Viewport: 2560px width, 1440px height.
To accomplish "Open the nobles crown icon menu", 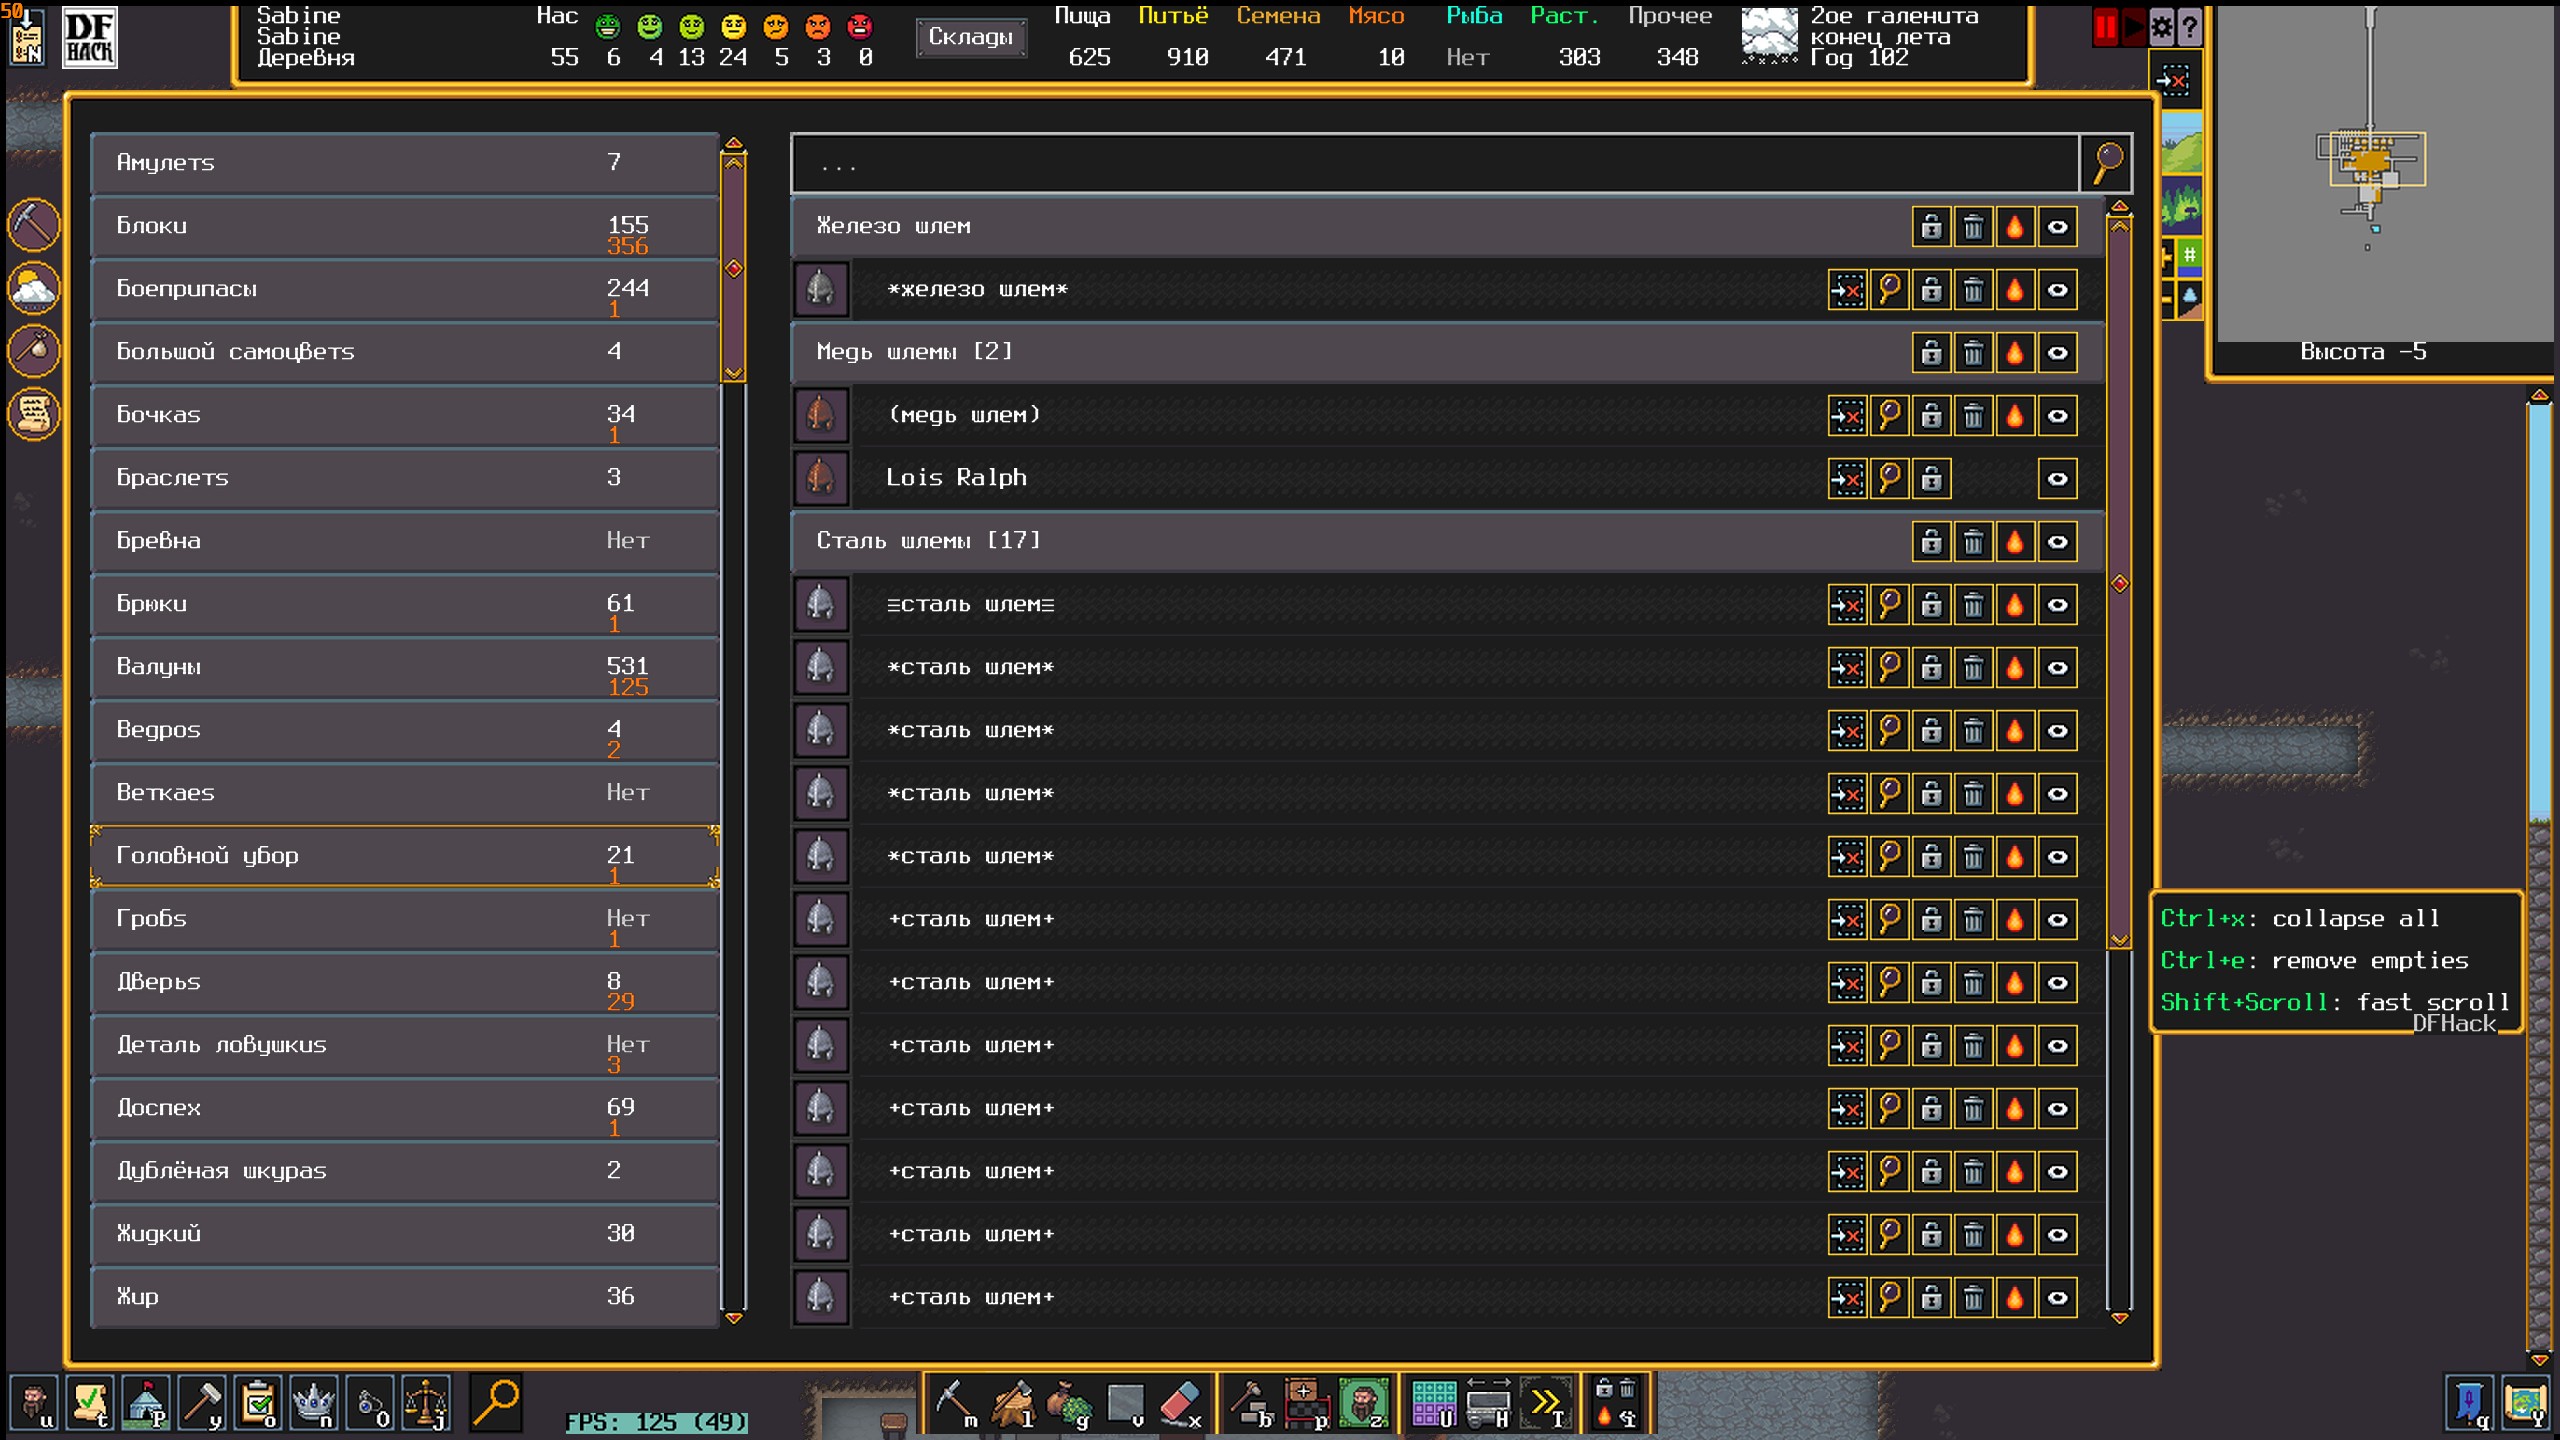I will coord(313,1403).
